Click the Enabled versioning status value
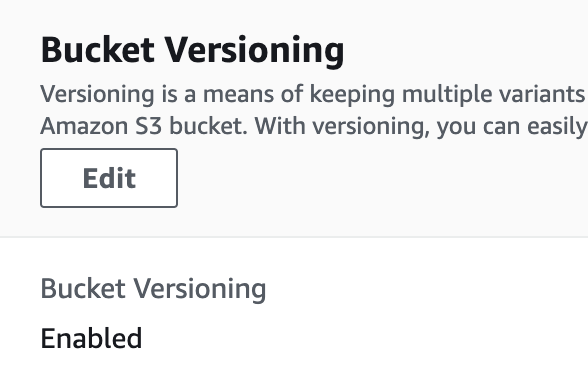The width and height of the screenshot is (588, 384). click(91, 338)
